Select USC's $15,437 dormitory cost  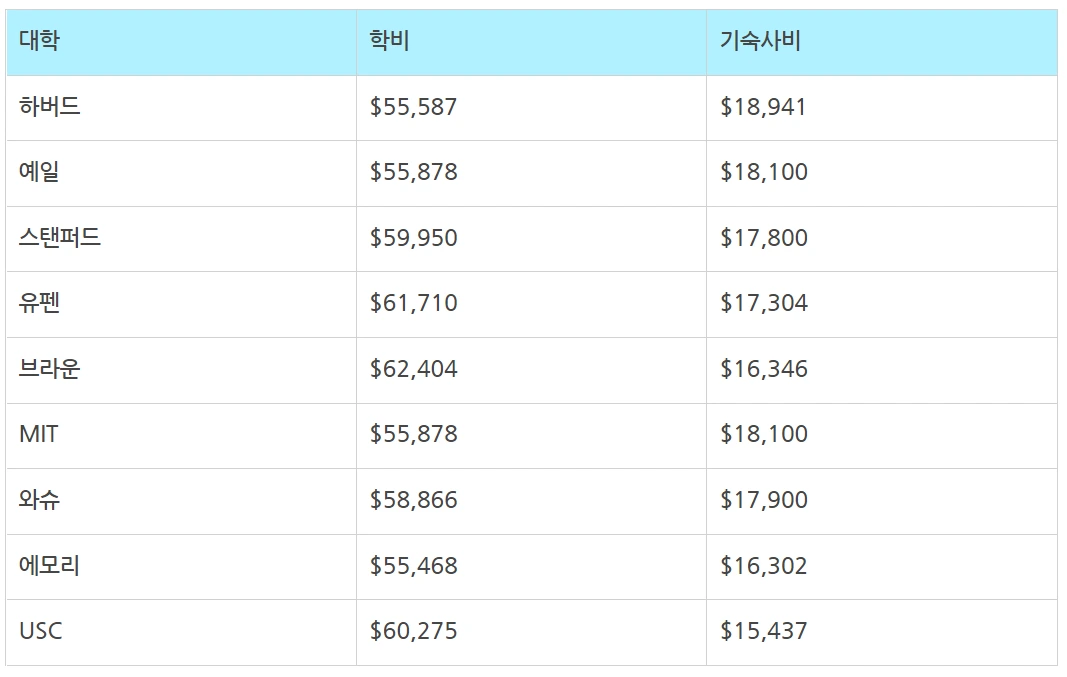763,631
